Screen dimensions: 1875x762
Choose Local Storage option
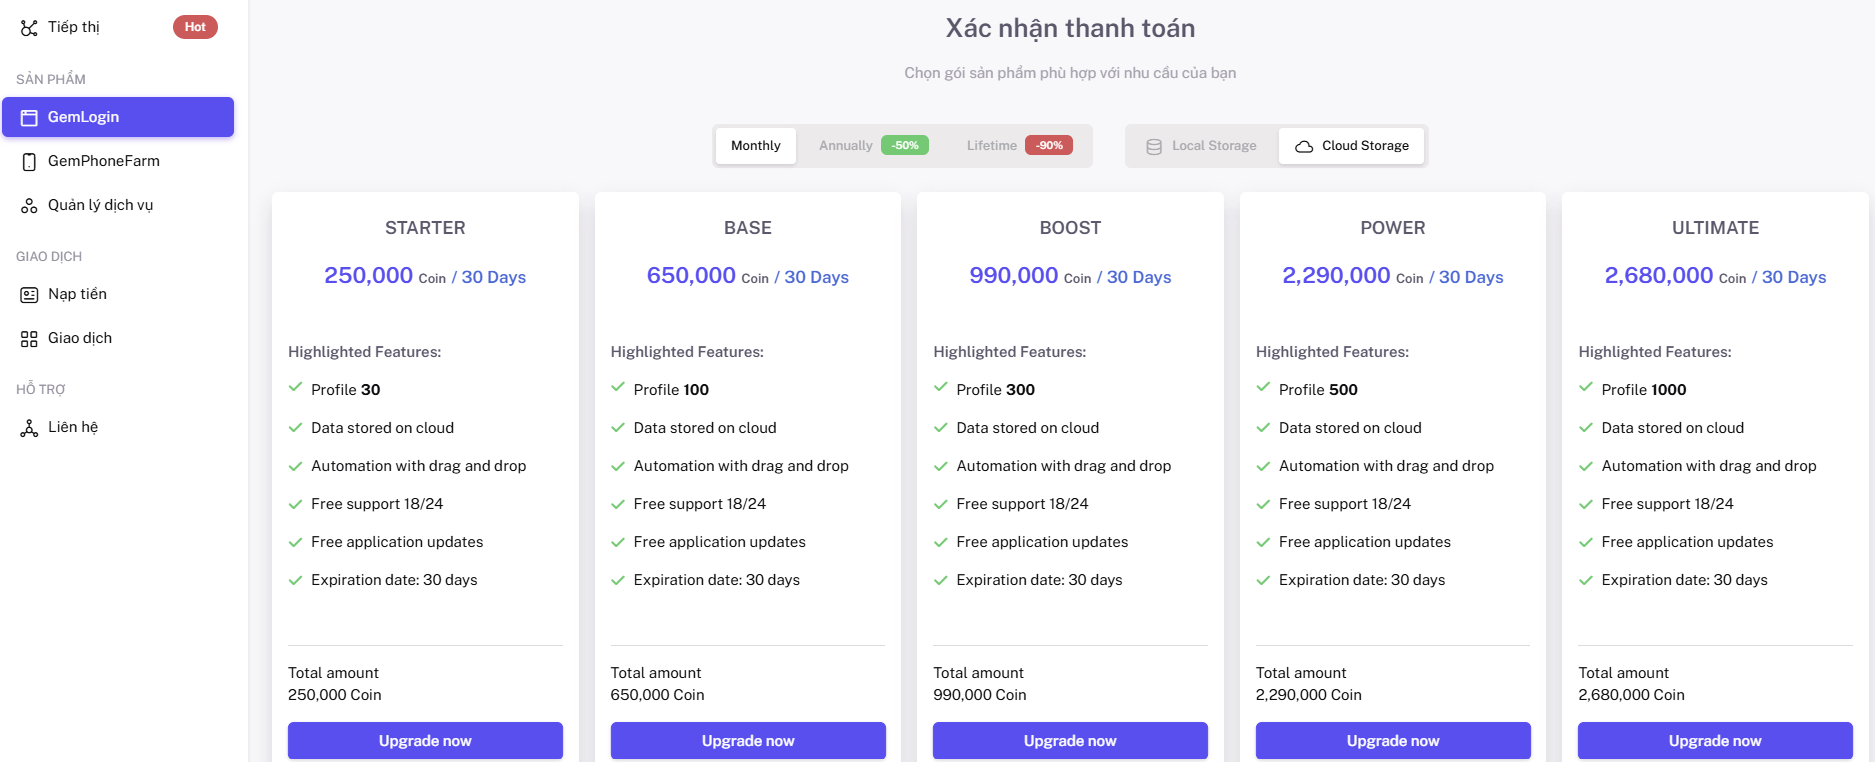(x=1203, y=146)
